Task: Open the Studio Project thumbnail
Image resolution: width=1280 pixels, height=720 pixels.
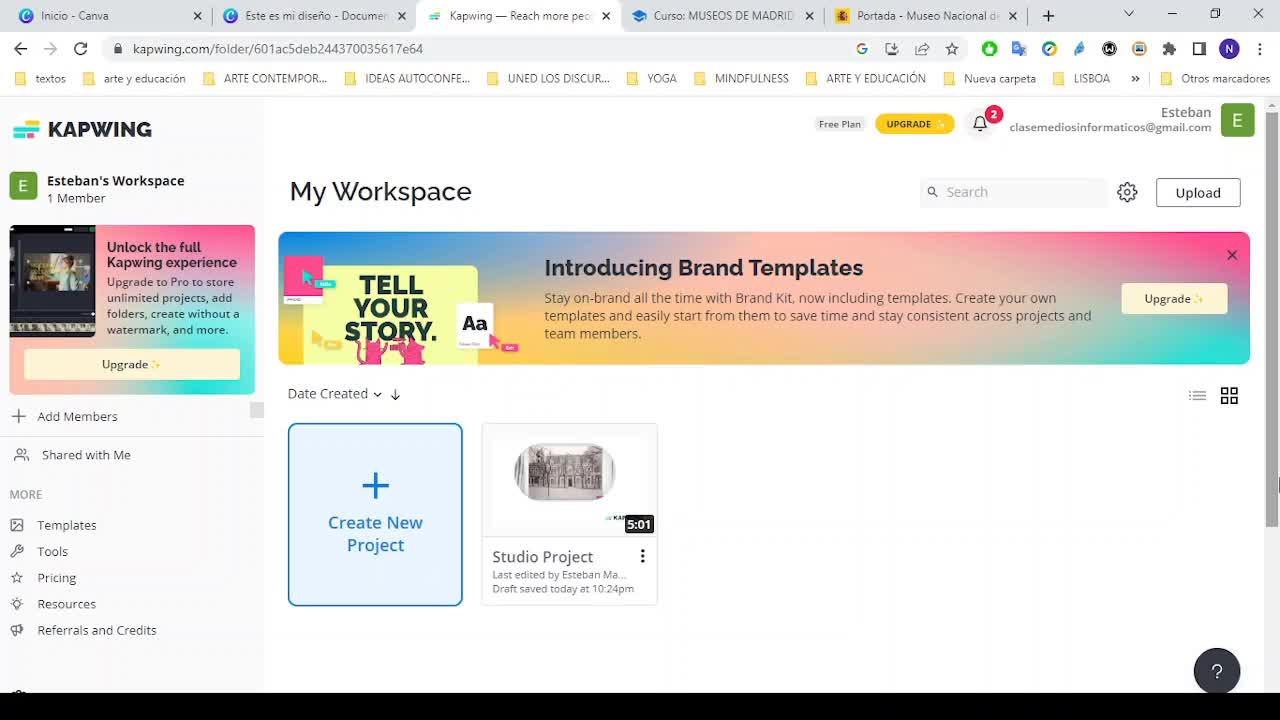Action: point(570,481)
